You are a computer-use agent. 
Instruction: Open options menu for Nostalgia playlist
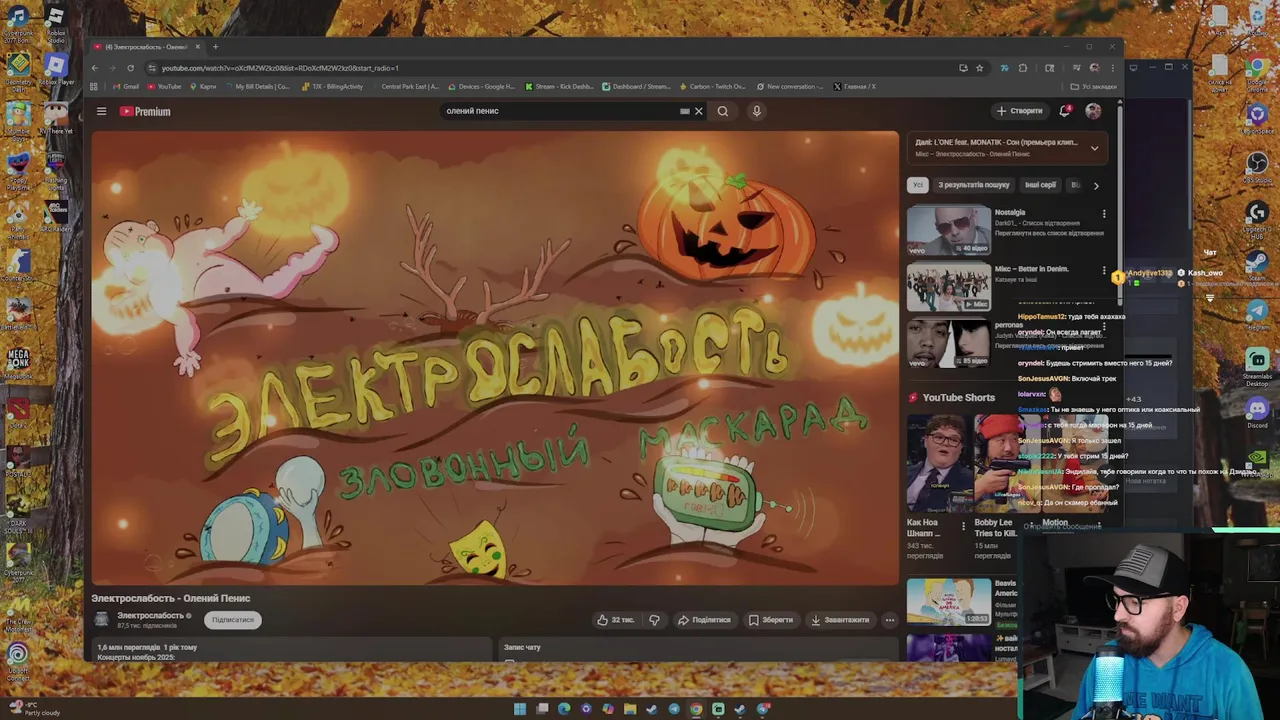pos(1104,214)
